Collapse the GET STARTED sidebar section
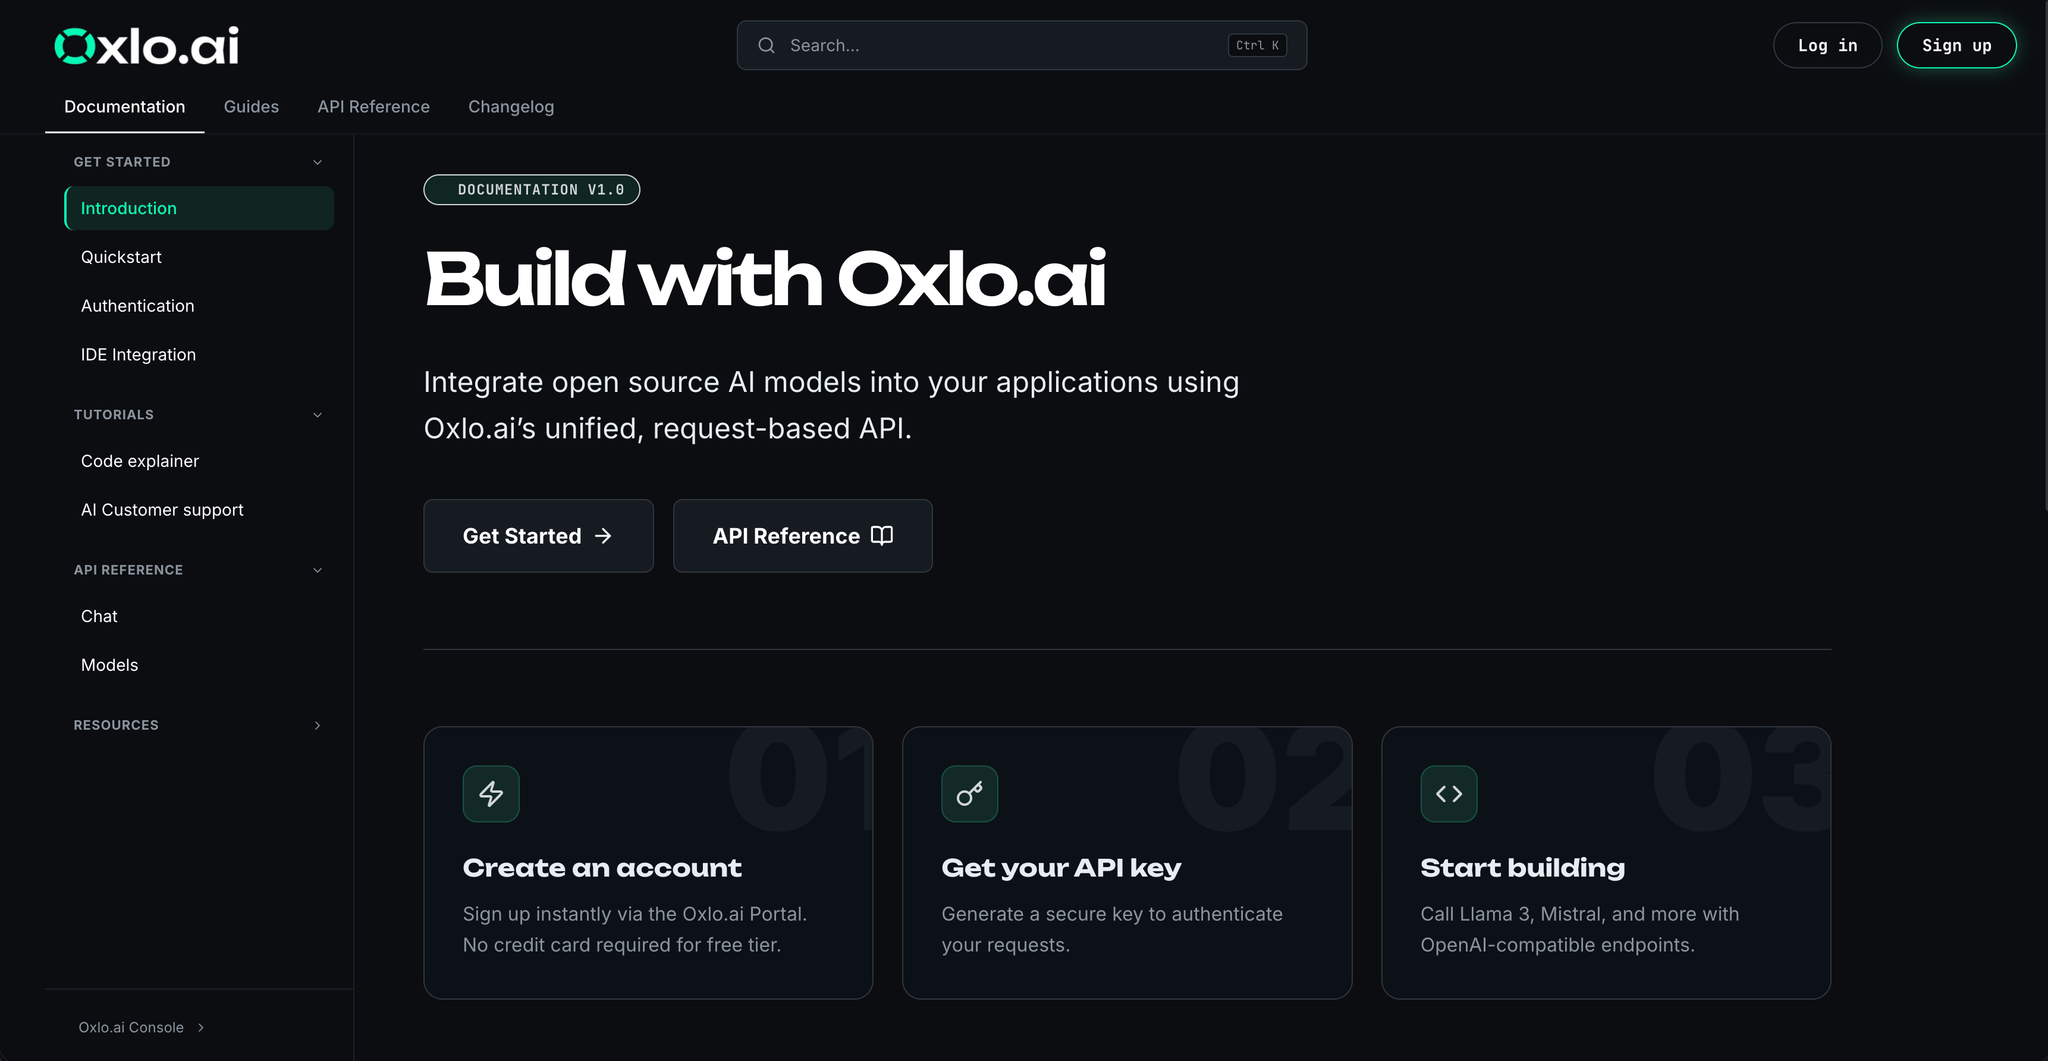 point(317,161)
